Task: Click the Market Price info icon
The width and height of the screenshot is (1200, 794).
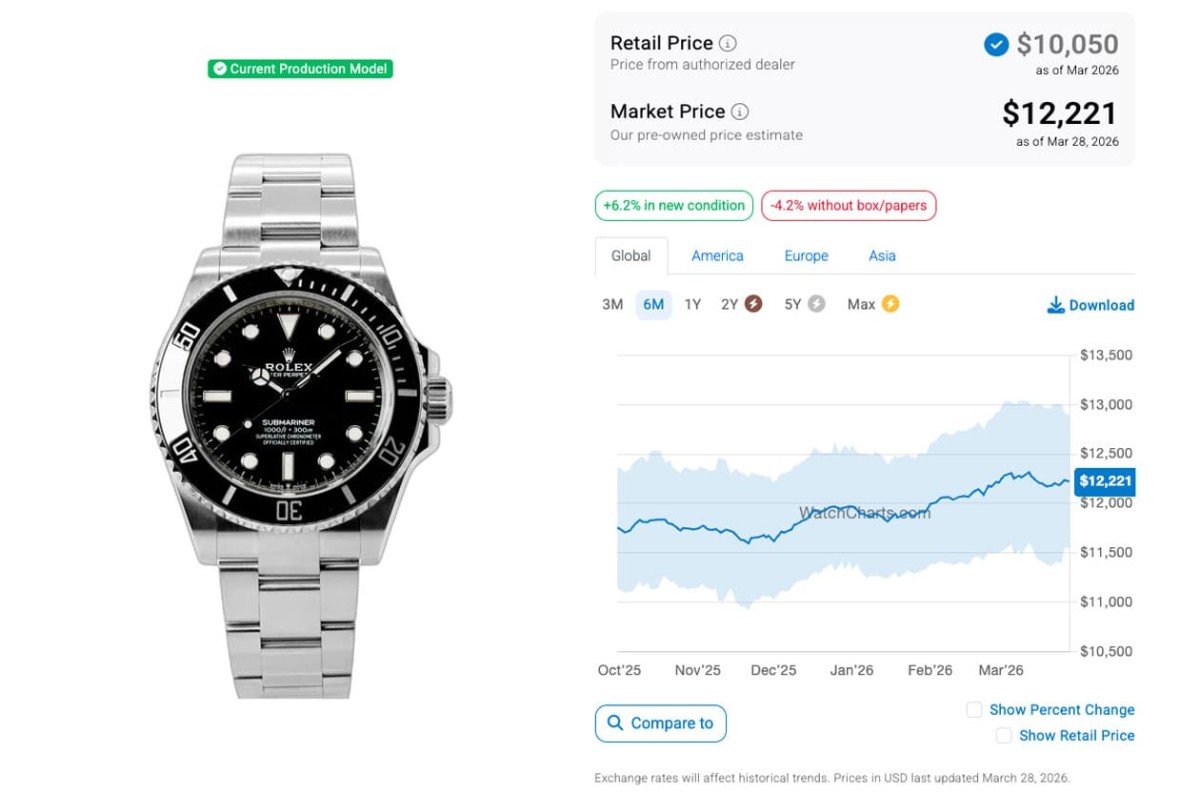Action: pos(740,112)
